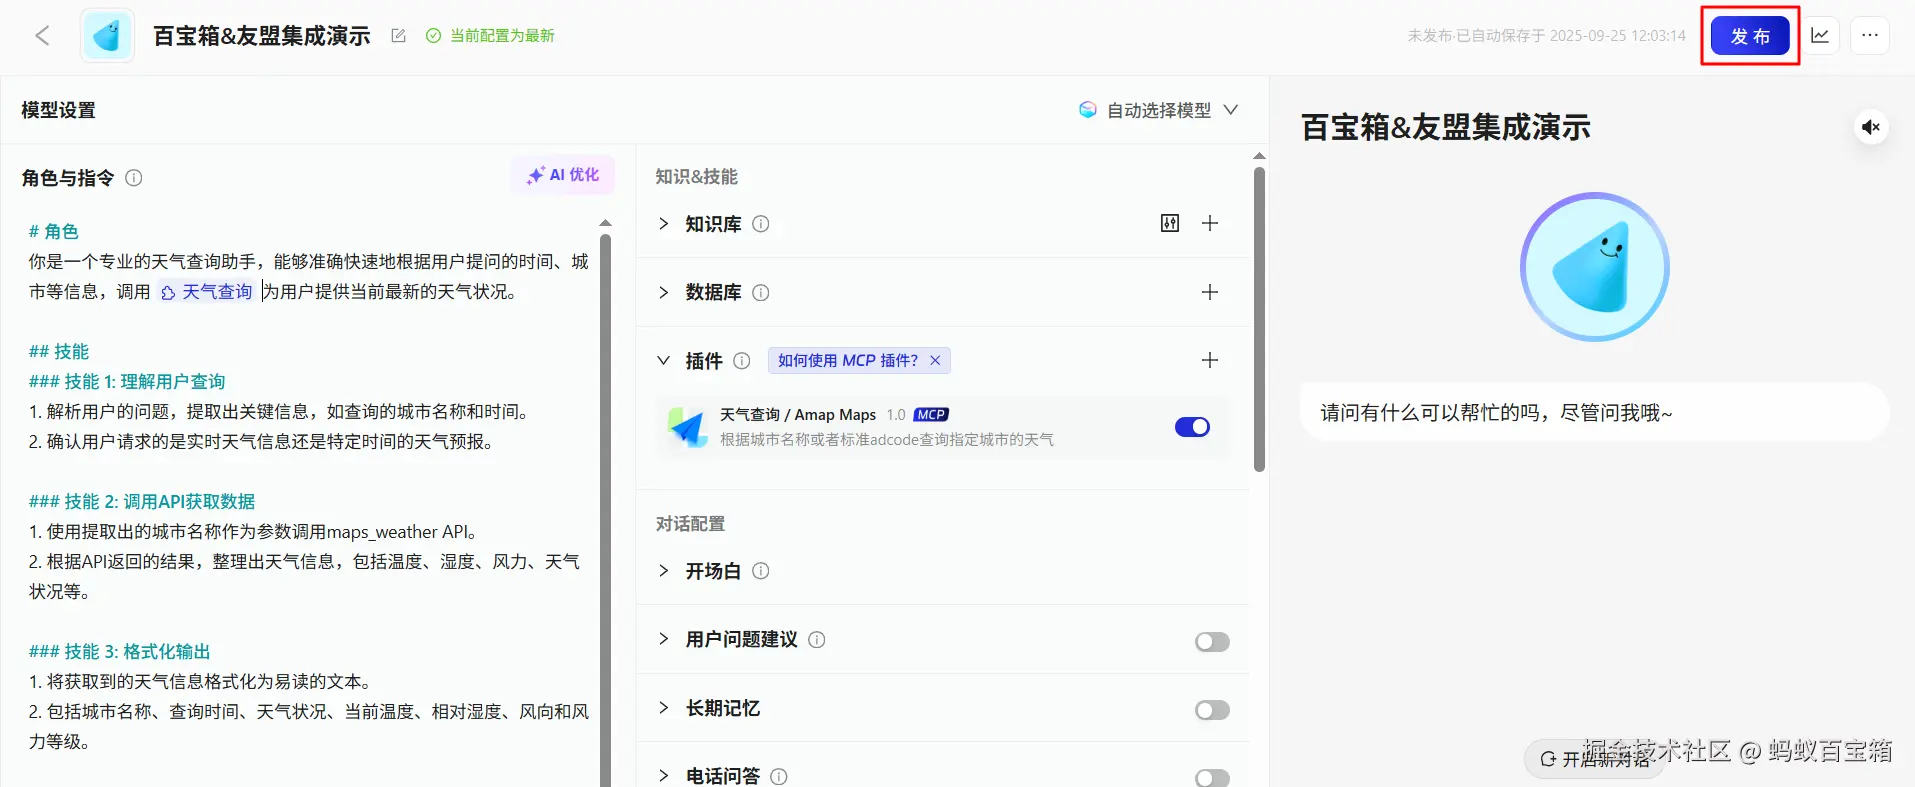Screen dimensions: 1915x787
Task: Enable 用户问题建议 toggle
Action: pos(1212,642)
